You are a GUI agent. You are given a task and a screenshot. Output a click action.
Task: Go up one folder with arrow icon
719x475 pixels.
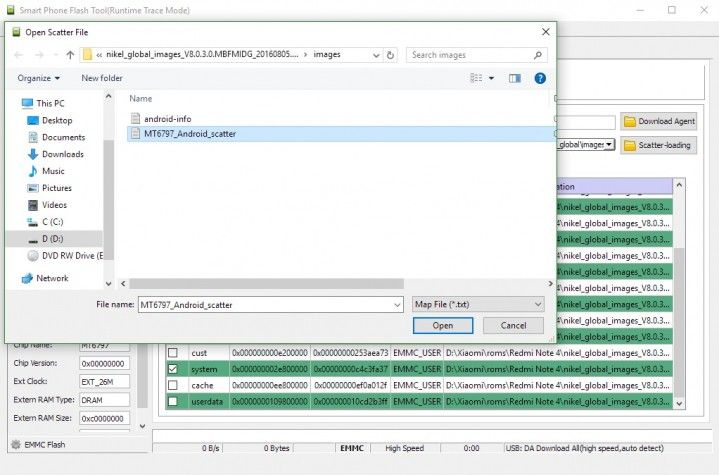tap(70, 55)
